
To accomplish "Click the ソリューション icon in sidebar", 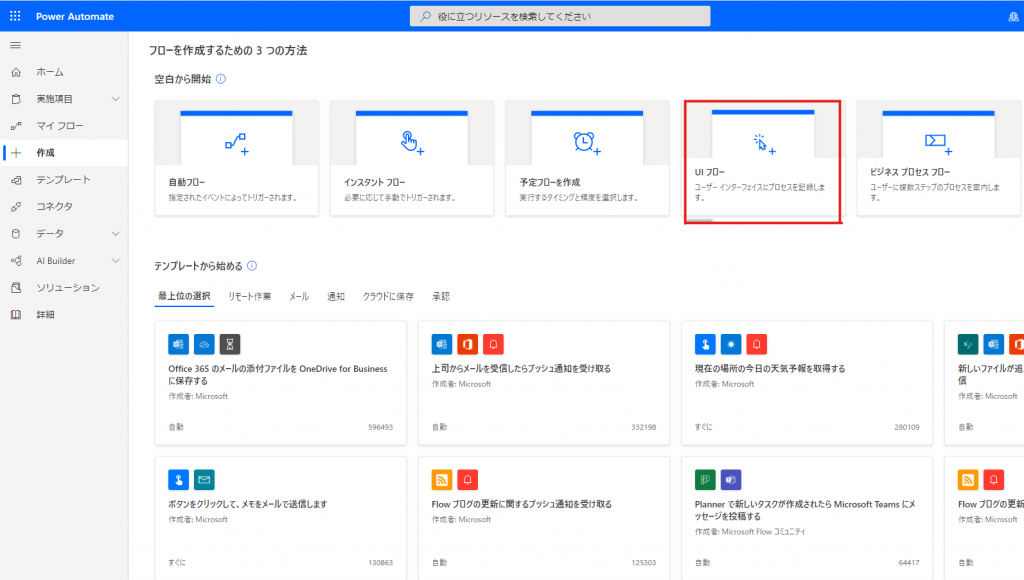I will [16, 287].
